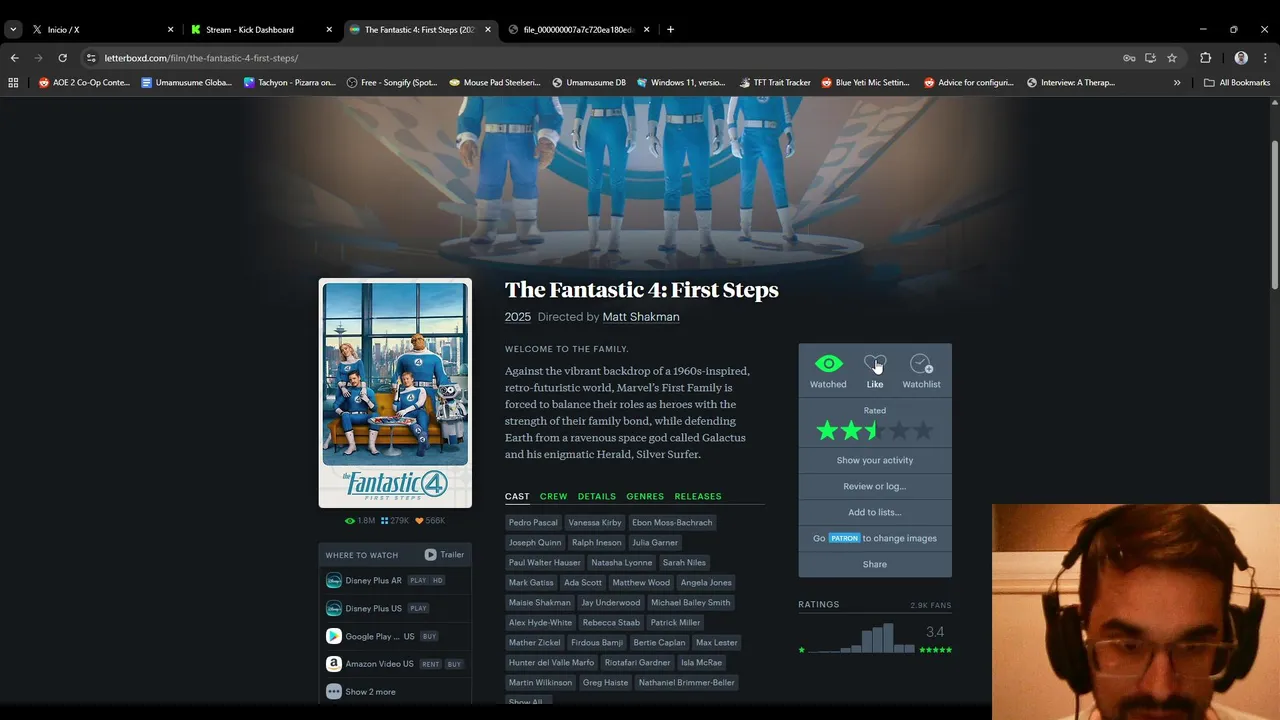The height and width of the screenshot is (720, 1280).
Task: Like the film with the heart icon
Action: [x=875, y=364]
